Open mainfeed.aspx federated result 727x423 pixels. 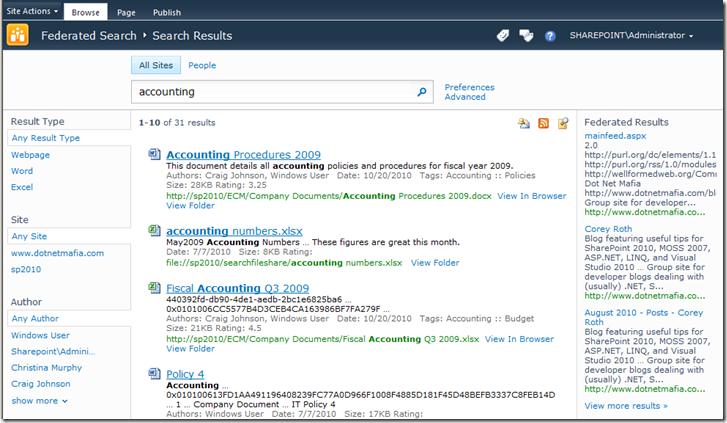(x=615, y=136)
